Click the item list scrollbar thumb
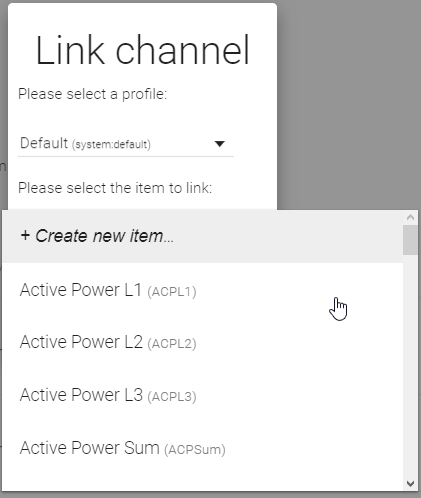The width and height of the screenshot is (421, 498). click(410, 240)
